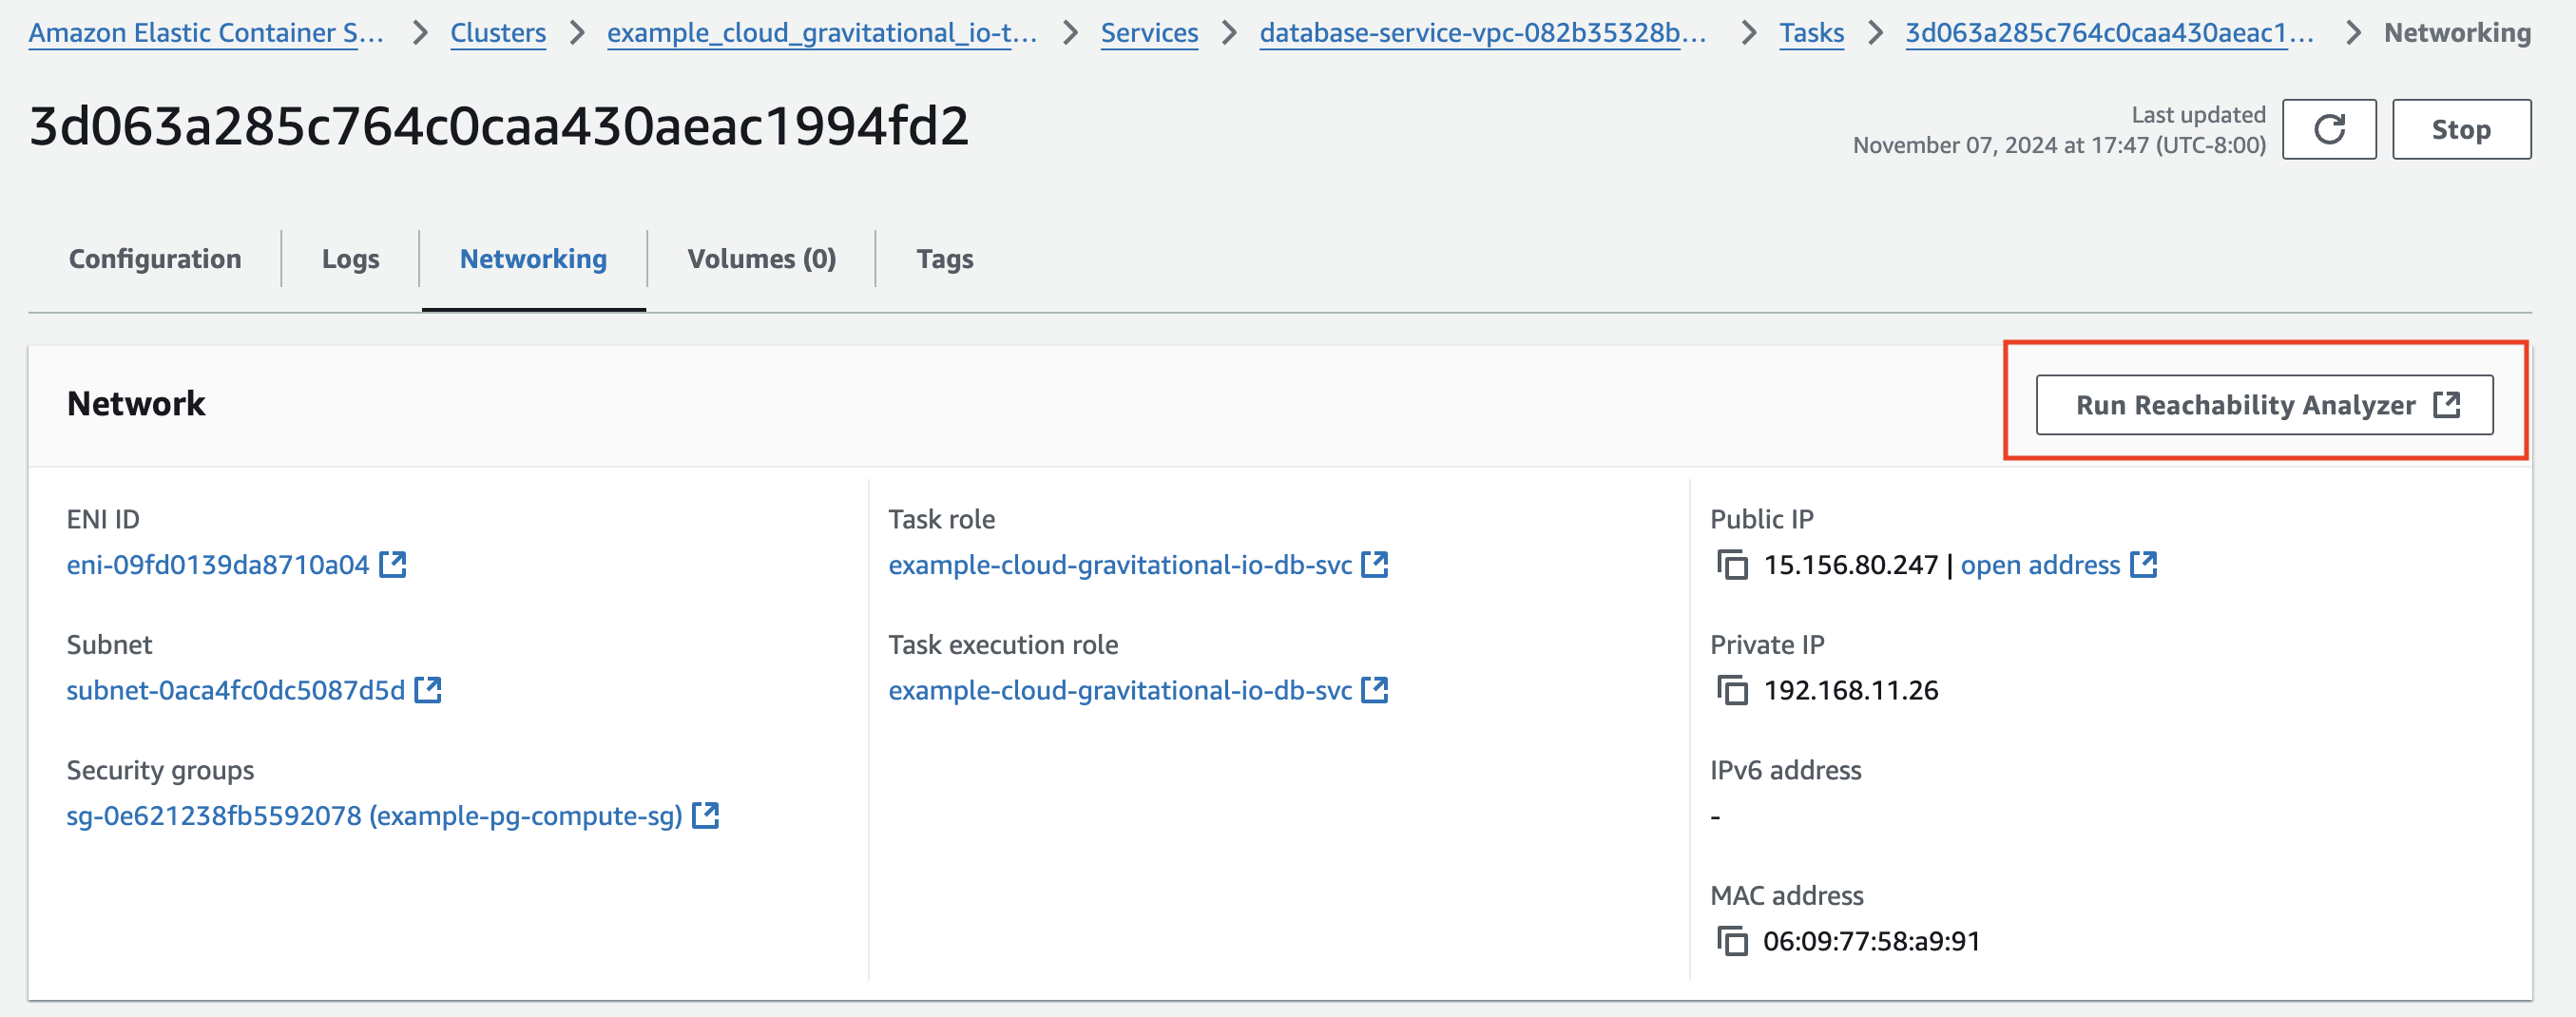The height and width of the screenshot is (1017, 2576).
Task: Open the Tags tab
Action: click(x=944, y=258)
